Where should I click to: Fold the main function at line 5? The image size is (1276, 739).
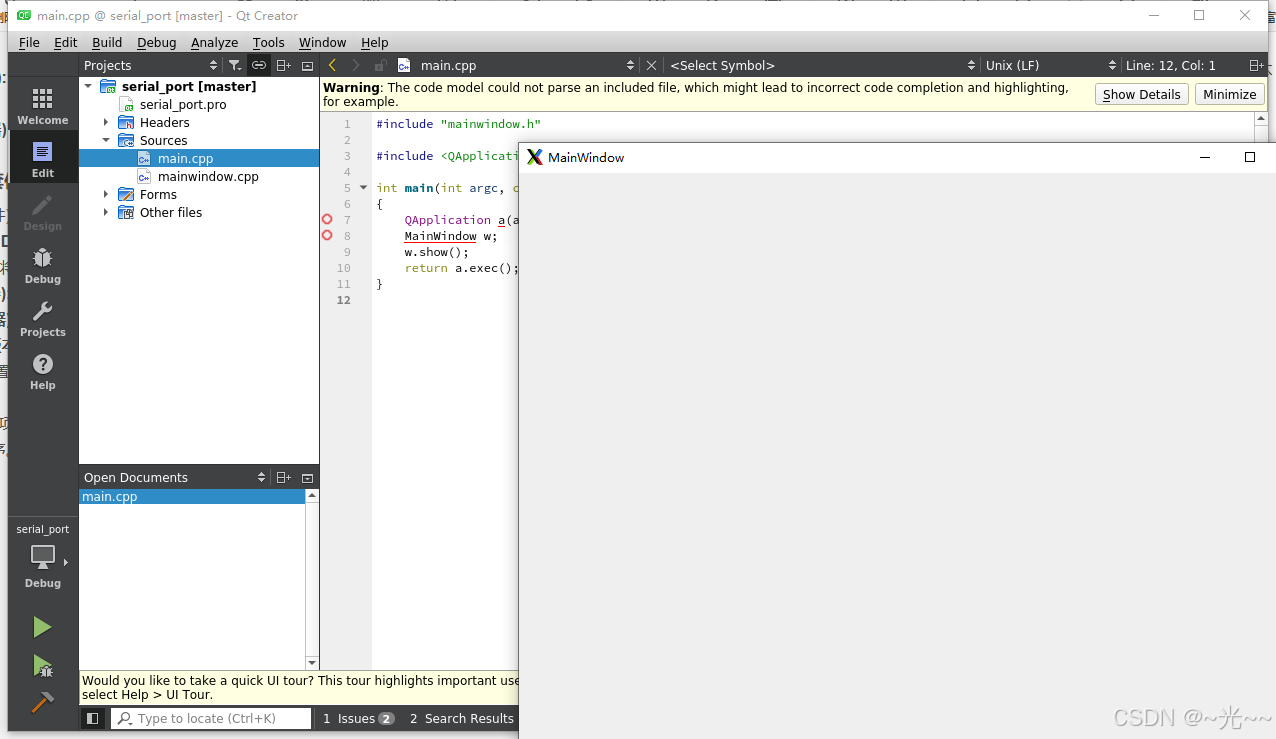tap(363, 187)
